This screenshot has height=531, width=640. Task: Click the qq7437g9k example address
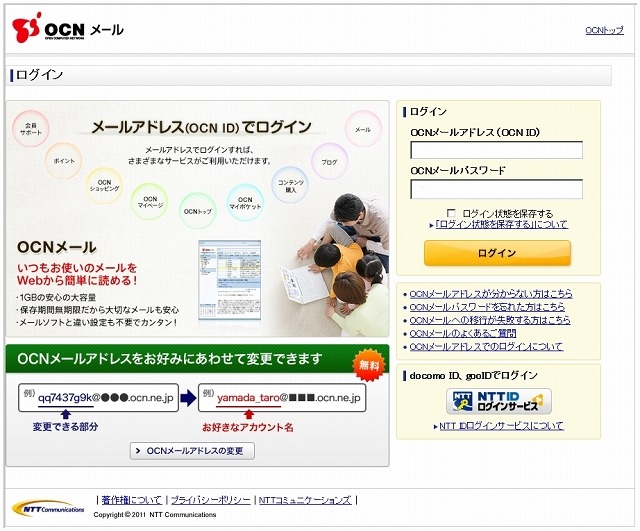coord(98,398)
